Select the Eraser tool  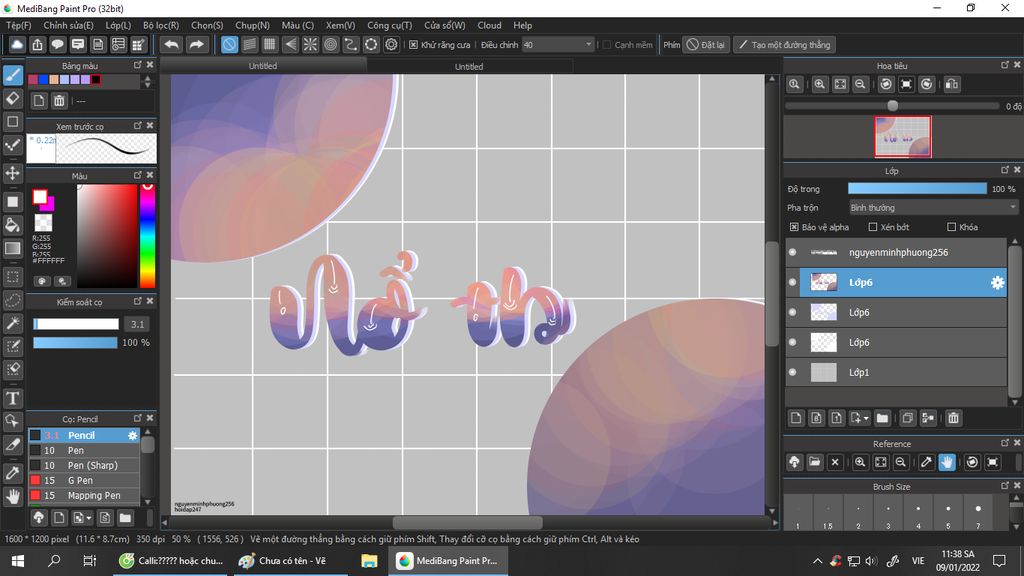click(12, 99)
